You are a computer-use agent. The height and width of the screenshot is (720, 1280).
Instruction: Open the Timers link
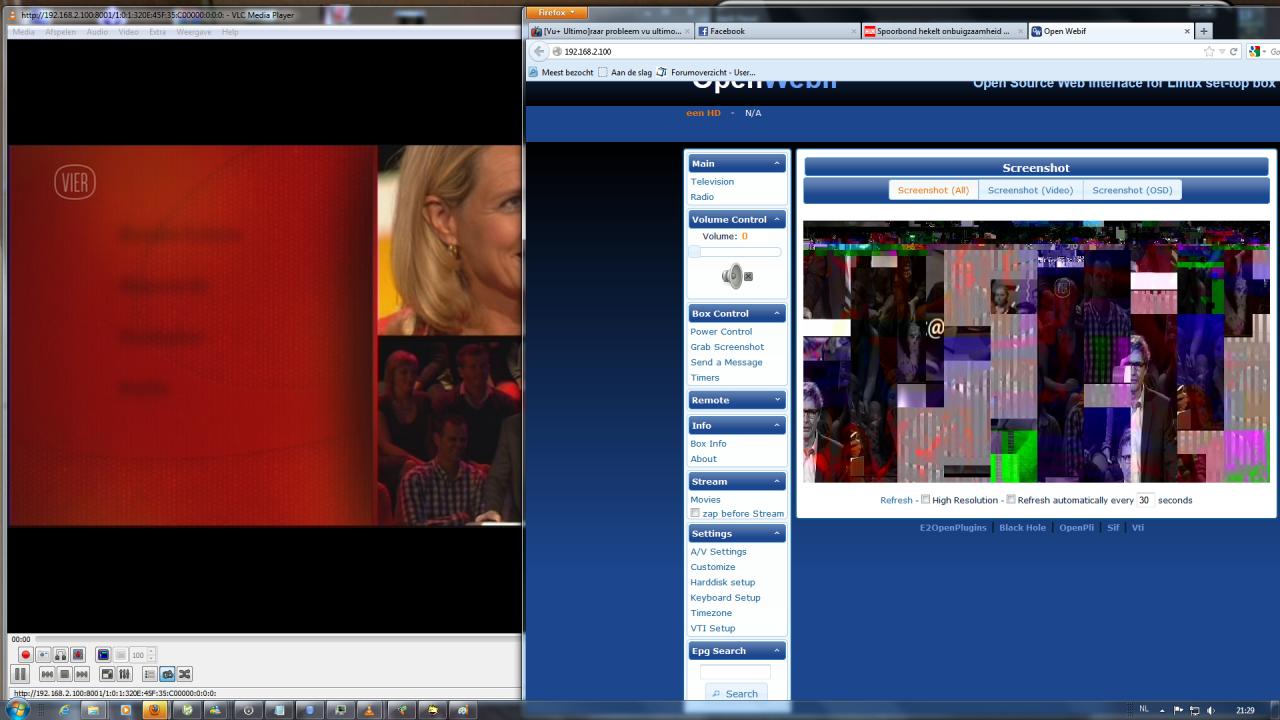tap(705, 378)
